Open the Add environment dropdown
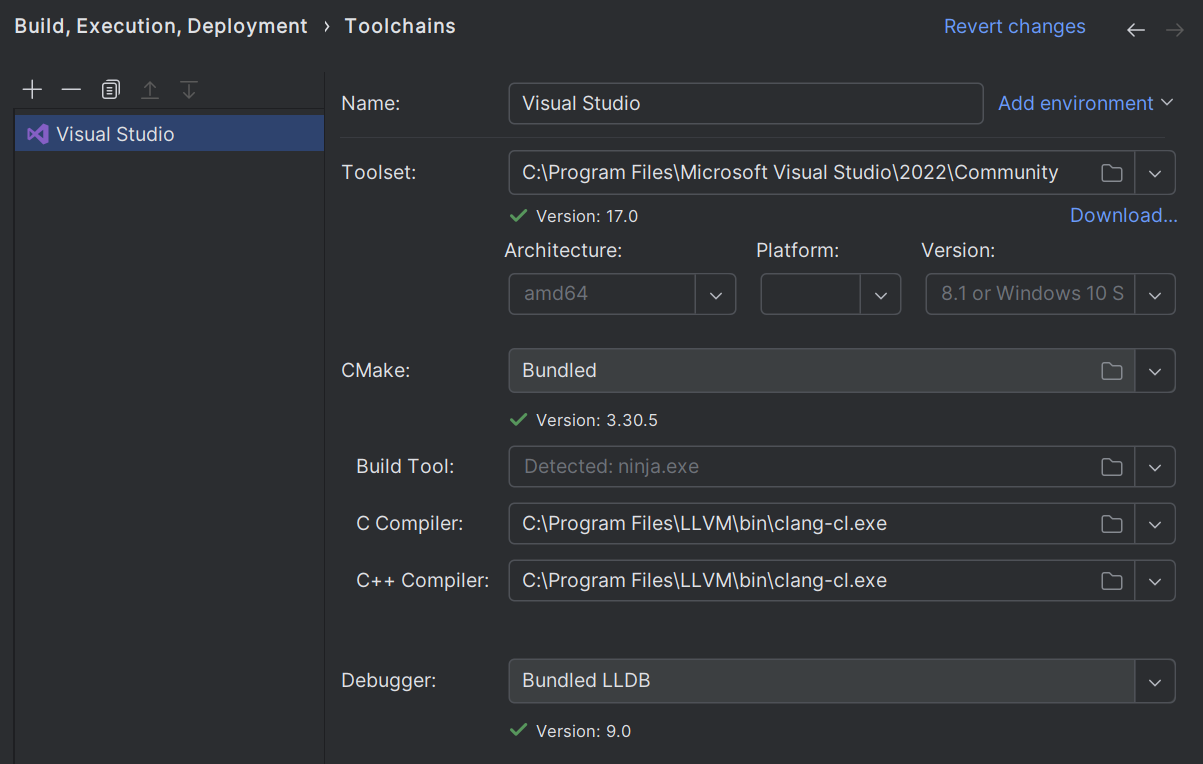This screenshot has height=764, width=1203. coord(1085,103)
